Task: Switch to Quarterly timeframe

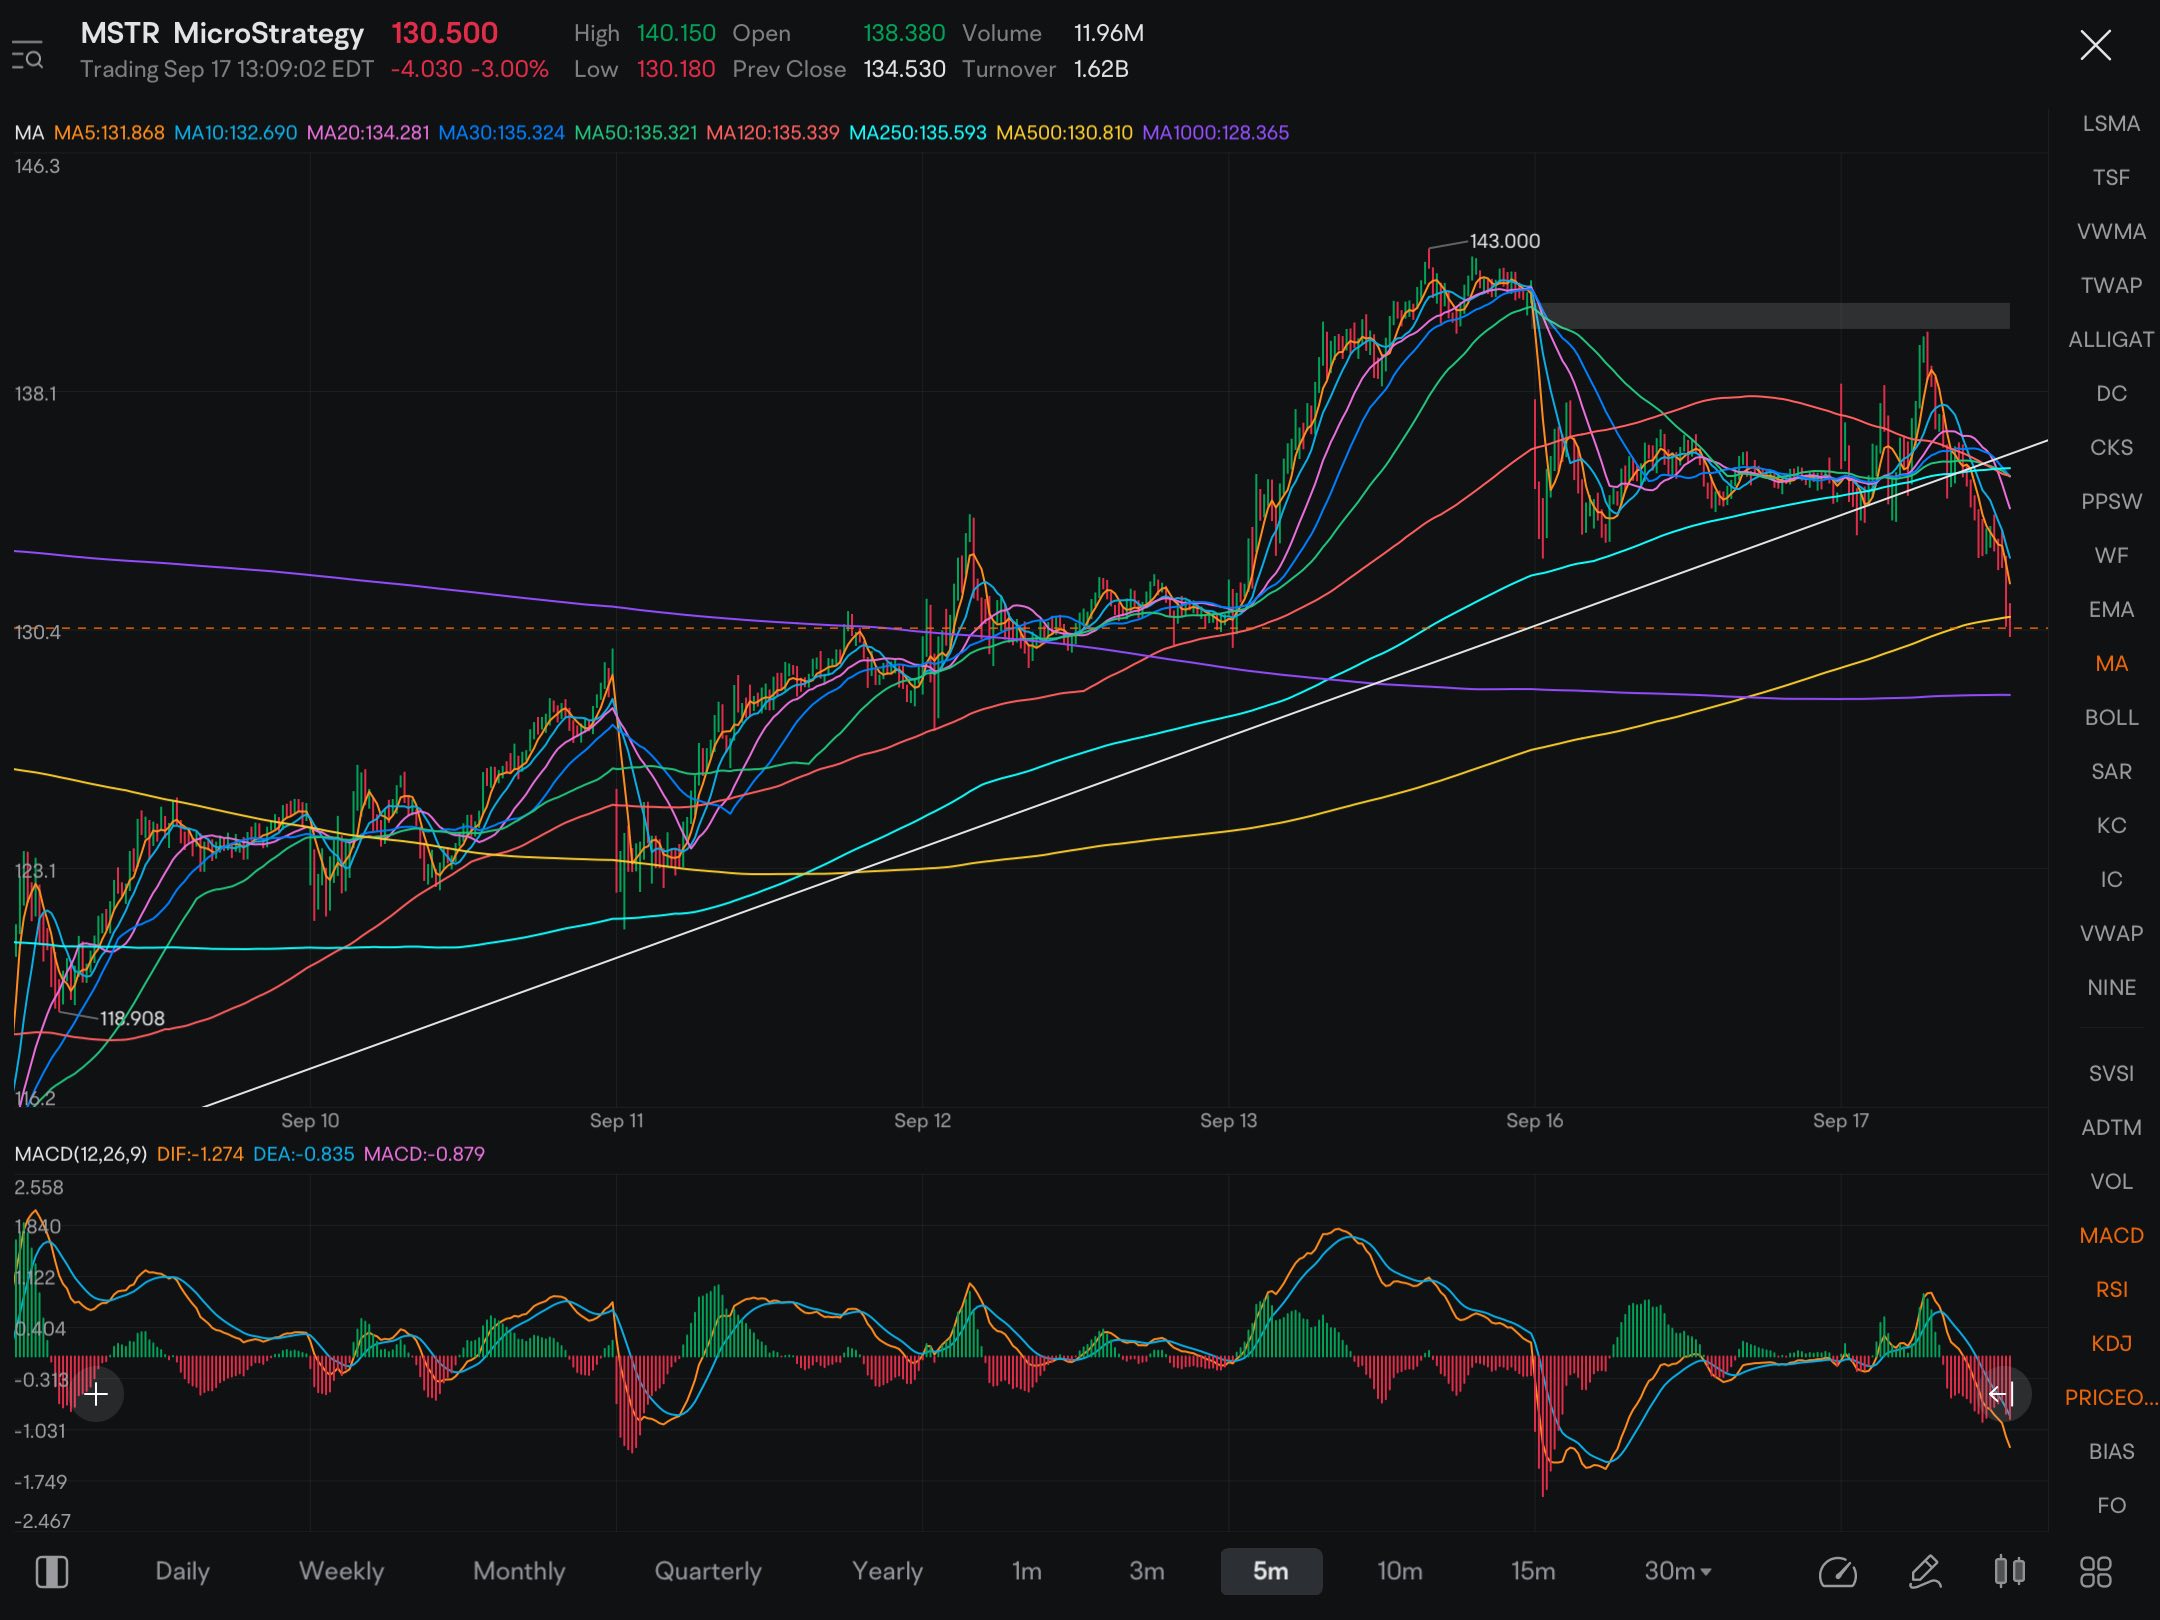Action: (708, 1571)
